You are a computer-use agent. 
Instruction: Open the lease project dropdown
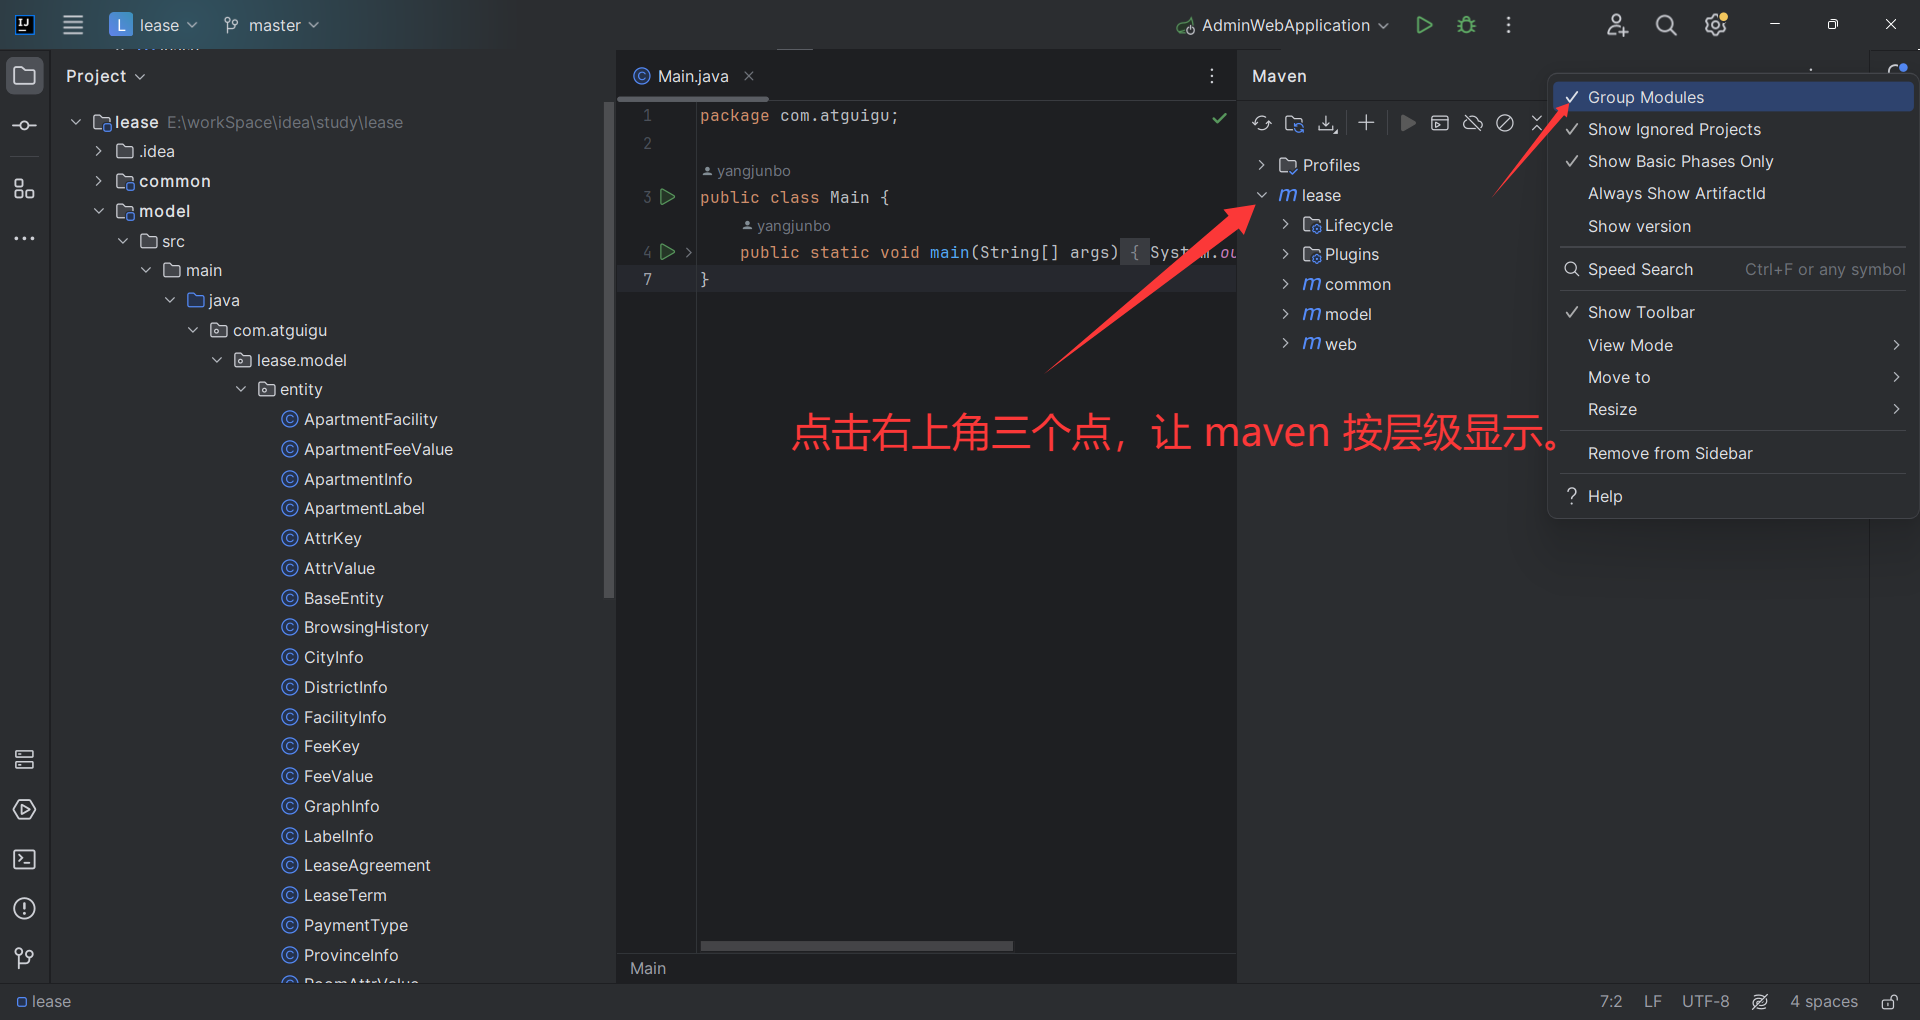pyautogui.click(x=154, y=25)
